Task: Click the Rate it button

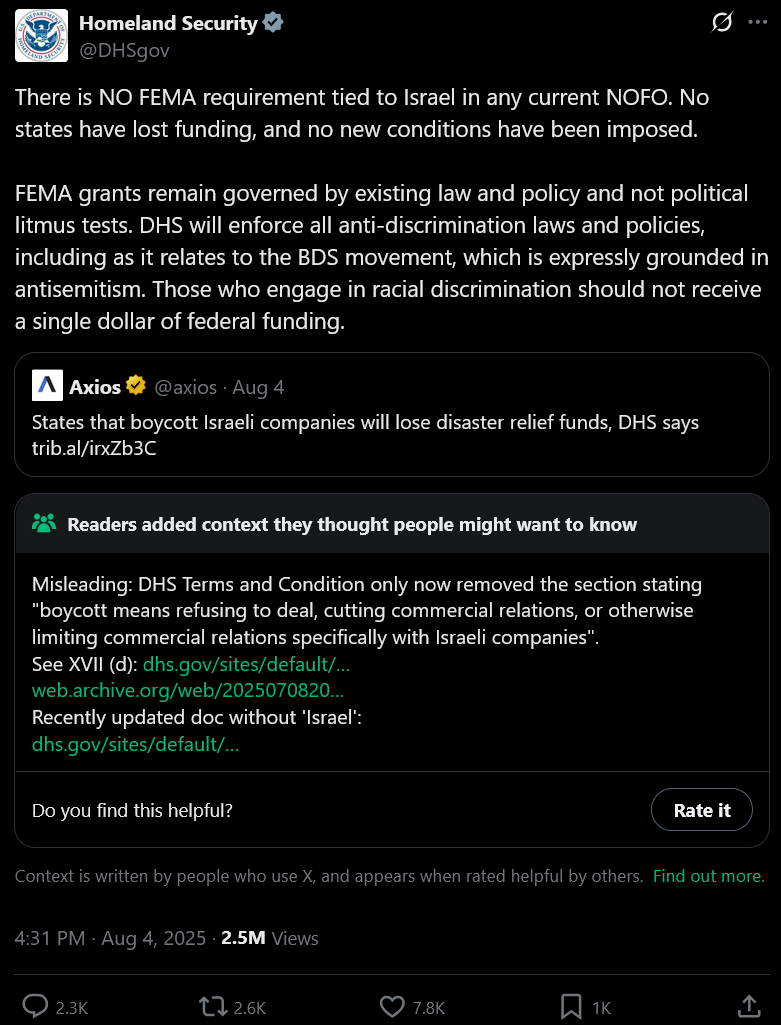Action: pos(702,810)
